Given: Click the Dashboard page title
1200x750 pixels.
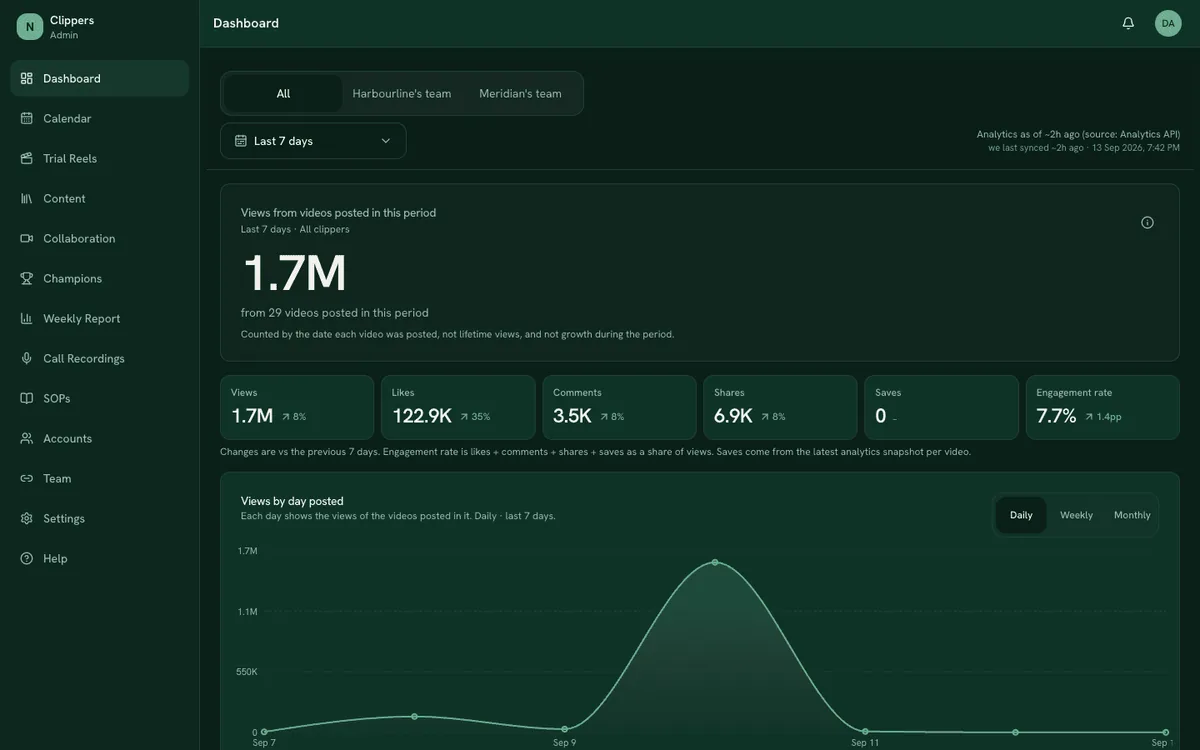Looking at the screenshot, I should [246, 23].
